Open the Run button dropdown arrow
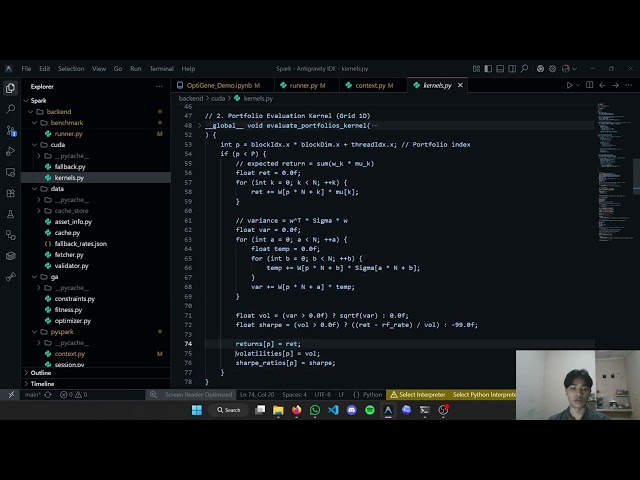640x480 pixels. click(578, 85)
